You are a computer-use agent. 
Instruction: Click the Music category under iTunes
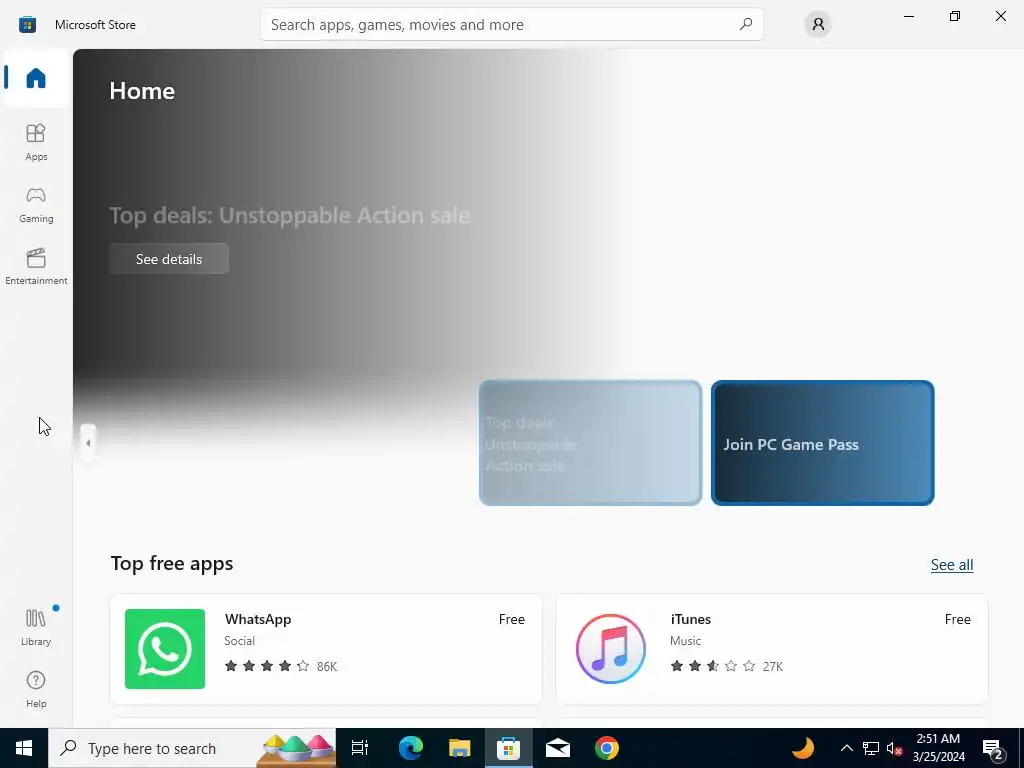[685, 641]
